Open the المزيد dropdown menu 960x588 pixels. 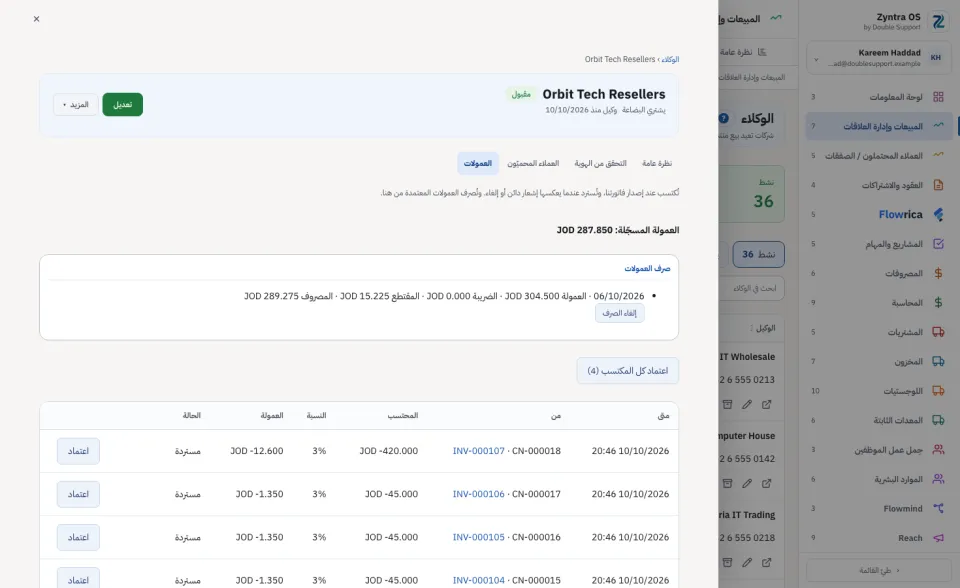(x=75, y=105)
